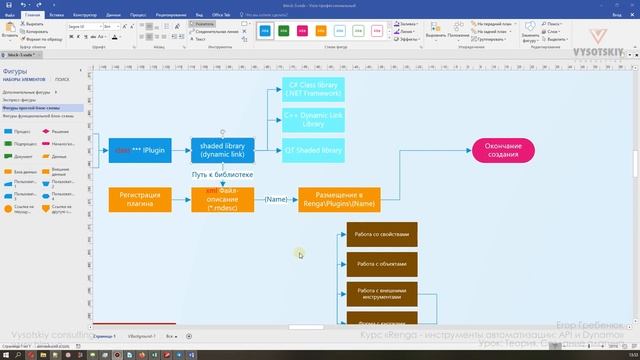Screen dimensions: 640x360
Task: Click Position (Положение) button
Action: pyautogui.click(x=458, y=31)
